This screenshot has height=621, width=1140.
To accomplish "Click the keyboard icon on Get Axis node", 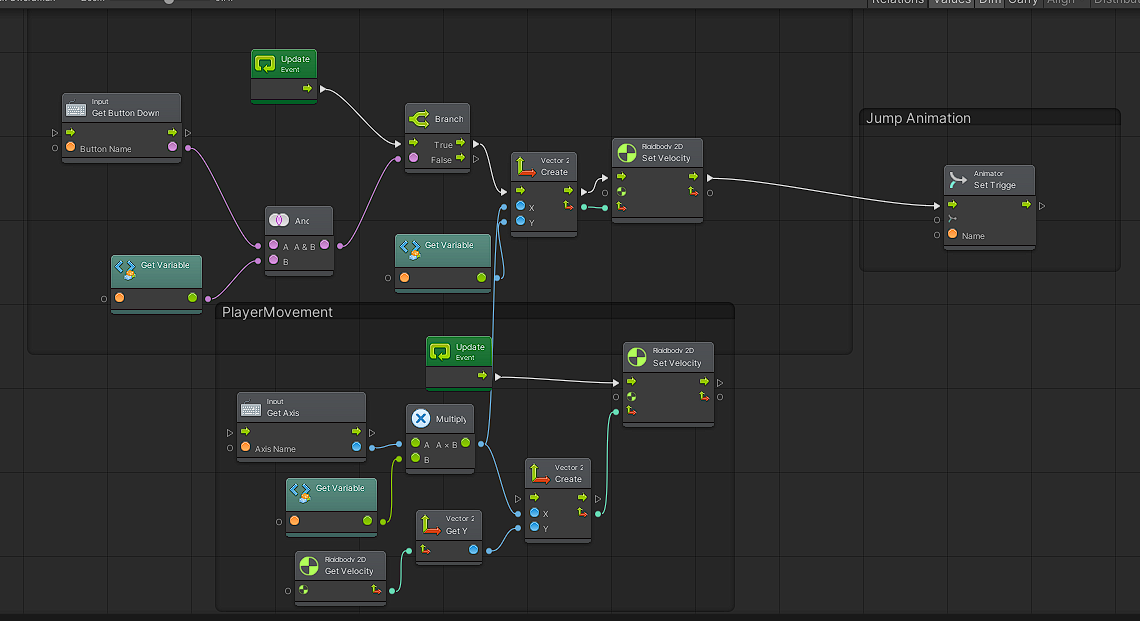I will 251,408.
